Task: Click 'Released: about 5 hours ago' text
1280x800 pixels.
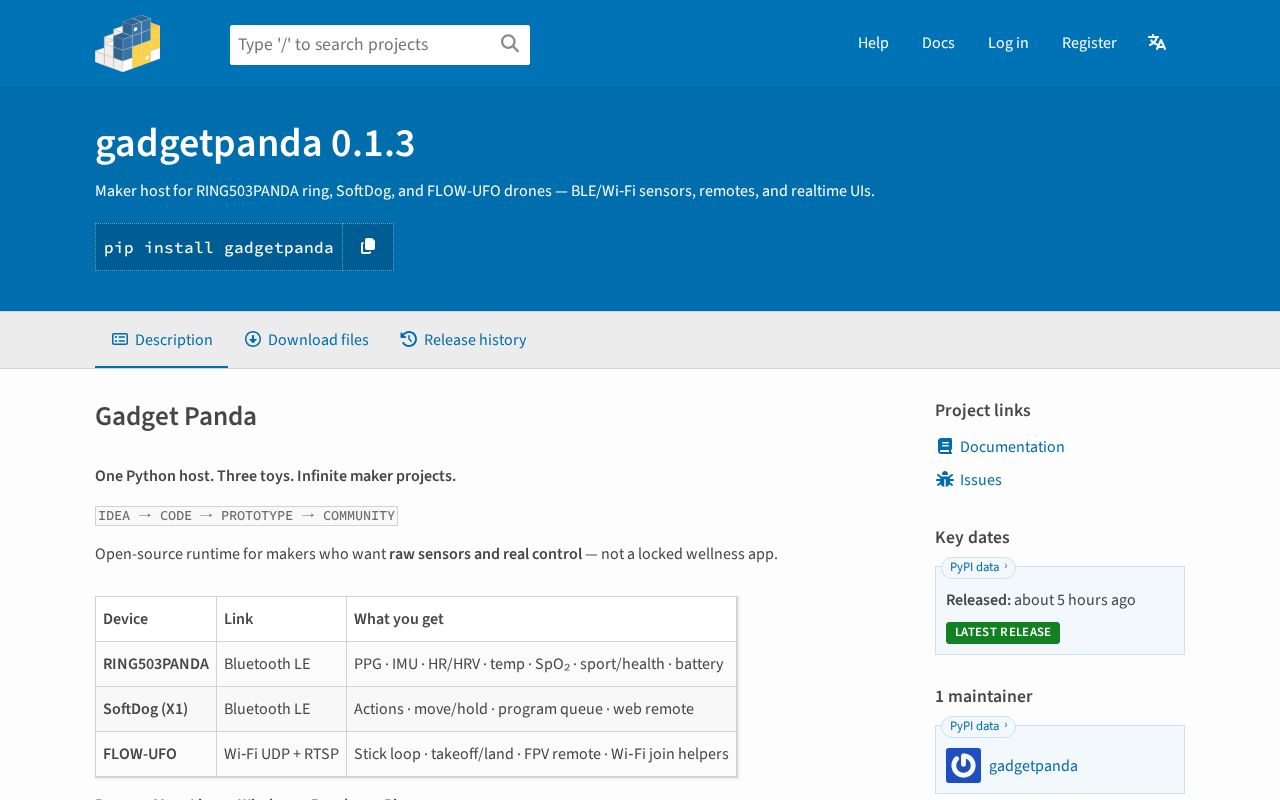Action: [x=1041, y=600]
